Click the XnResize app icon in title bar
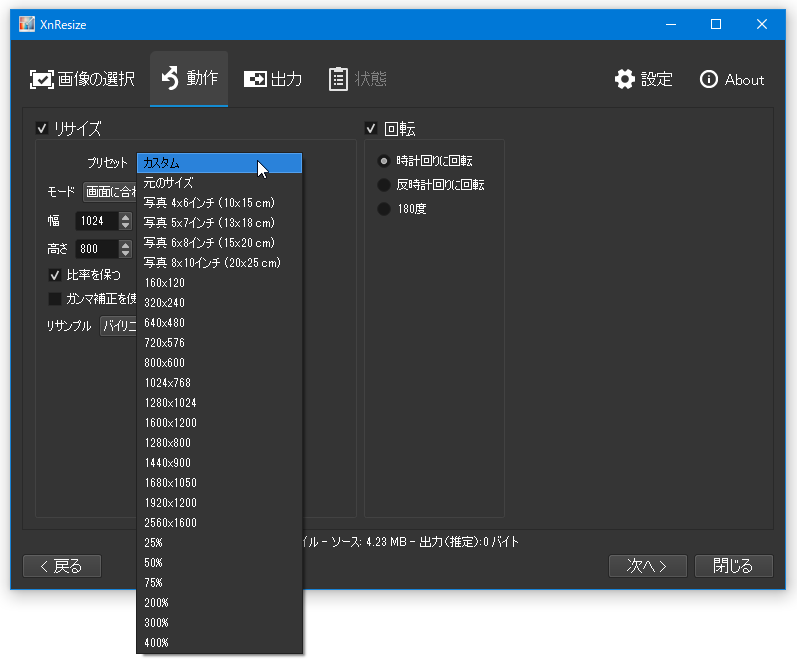This screenshot has width=797, height=664. 26,24
